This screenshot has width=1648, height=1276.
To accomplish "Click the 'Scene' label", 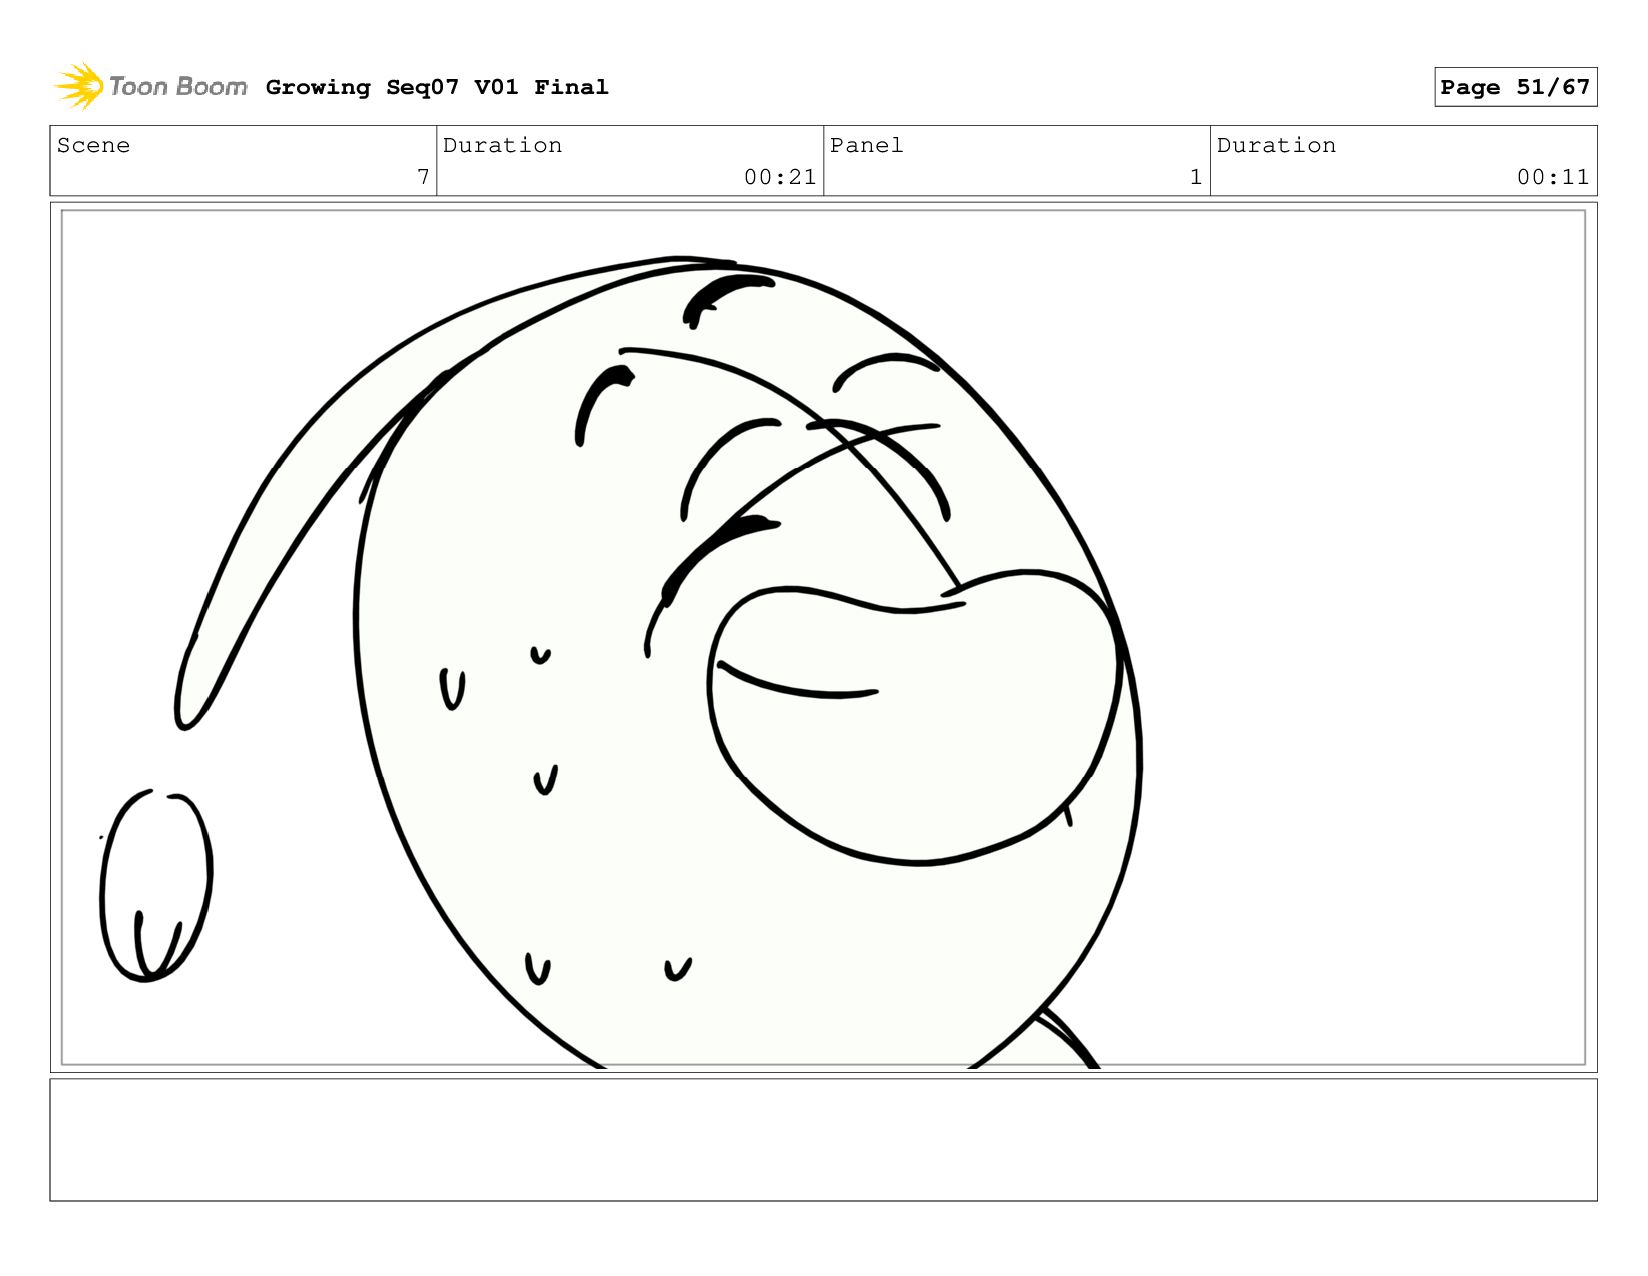I will pos(93,145).
